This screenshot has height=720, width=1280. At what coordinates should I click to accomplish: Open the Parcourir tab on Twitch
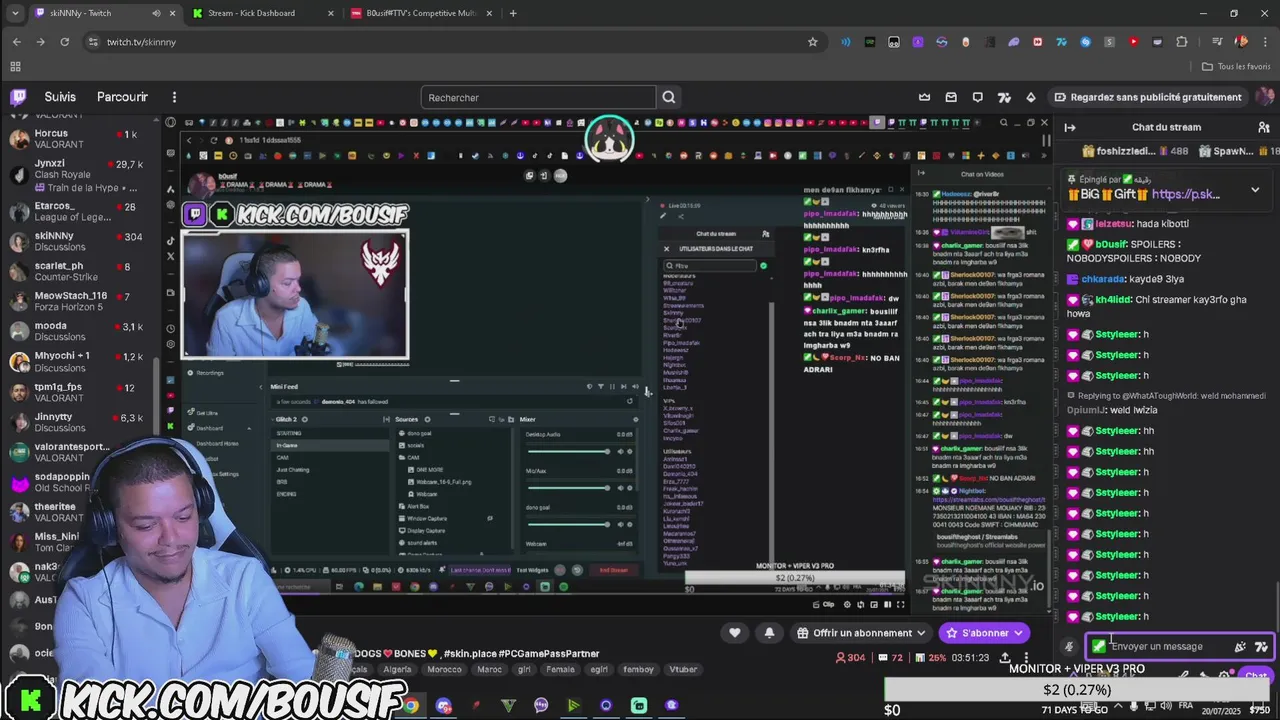coord(122,97)
